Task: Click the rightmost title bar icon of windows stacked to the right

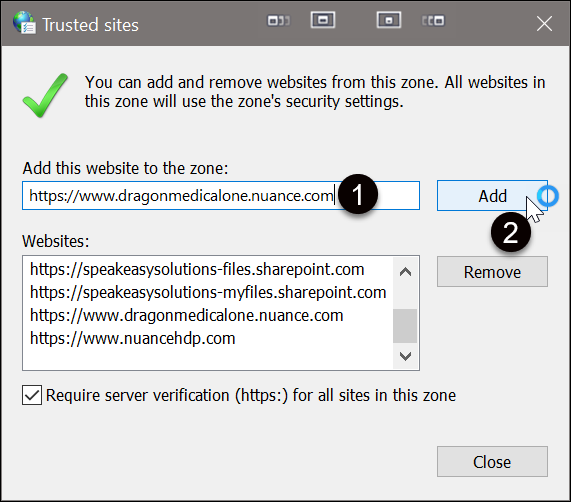Action: click(433, 21)
